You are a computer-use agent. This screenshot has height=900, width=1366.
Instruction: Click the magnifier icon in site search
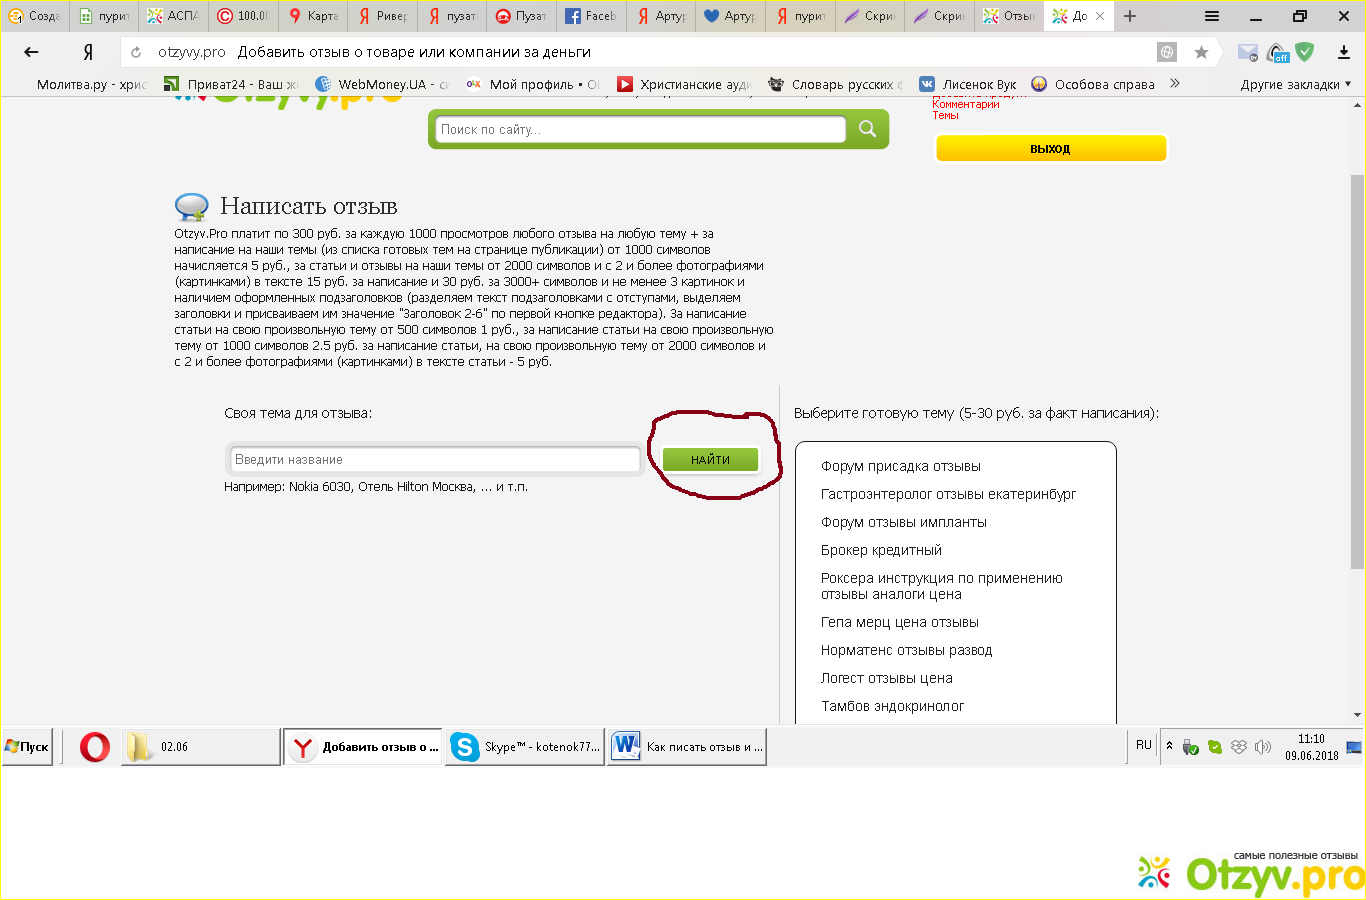pos(867,129)
